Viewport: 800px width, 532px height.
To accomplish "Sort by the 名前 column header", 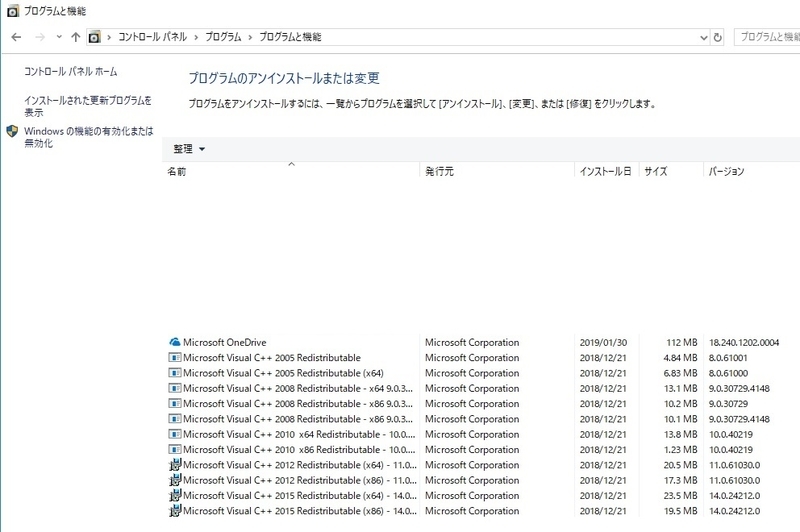I will click(x=177, y=171).
